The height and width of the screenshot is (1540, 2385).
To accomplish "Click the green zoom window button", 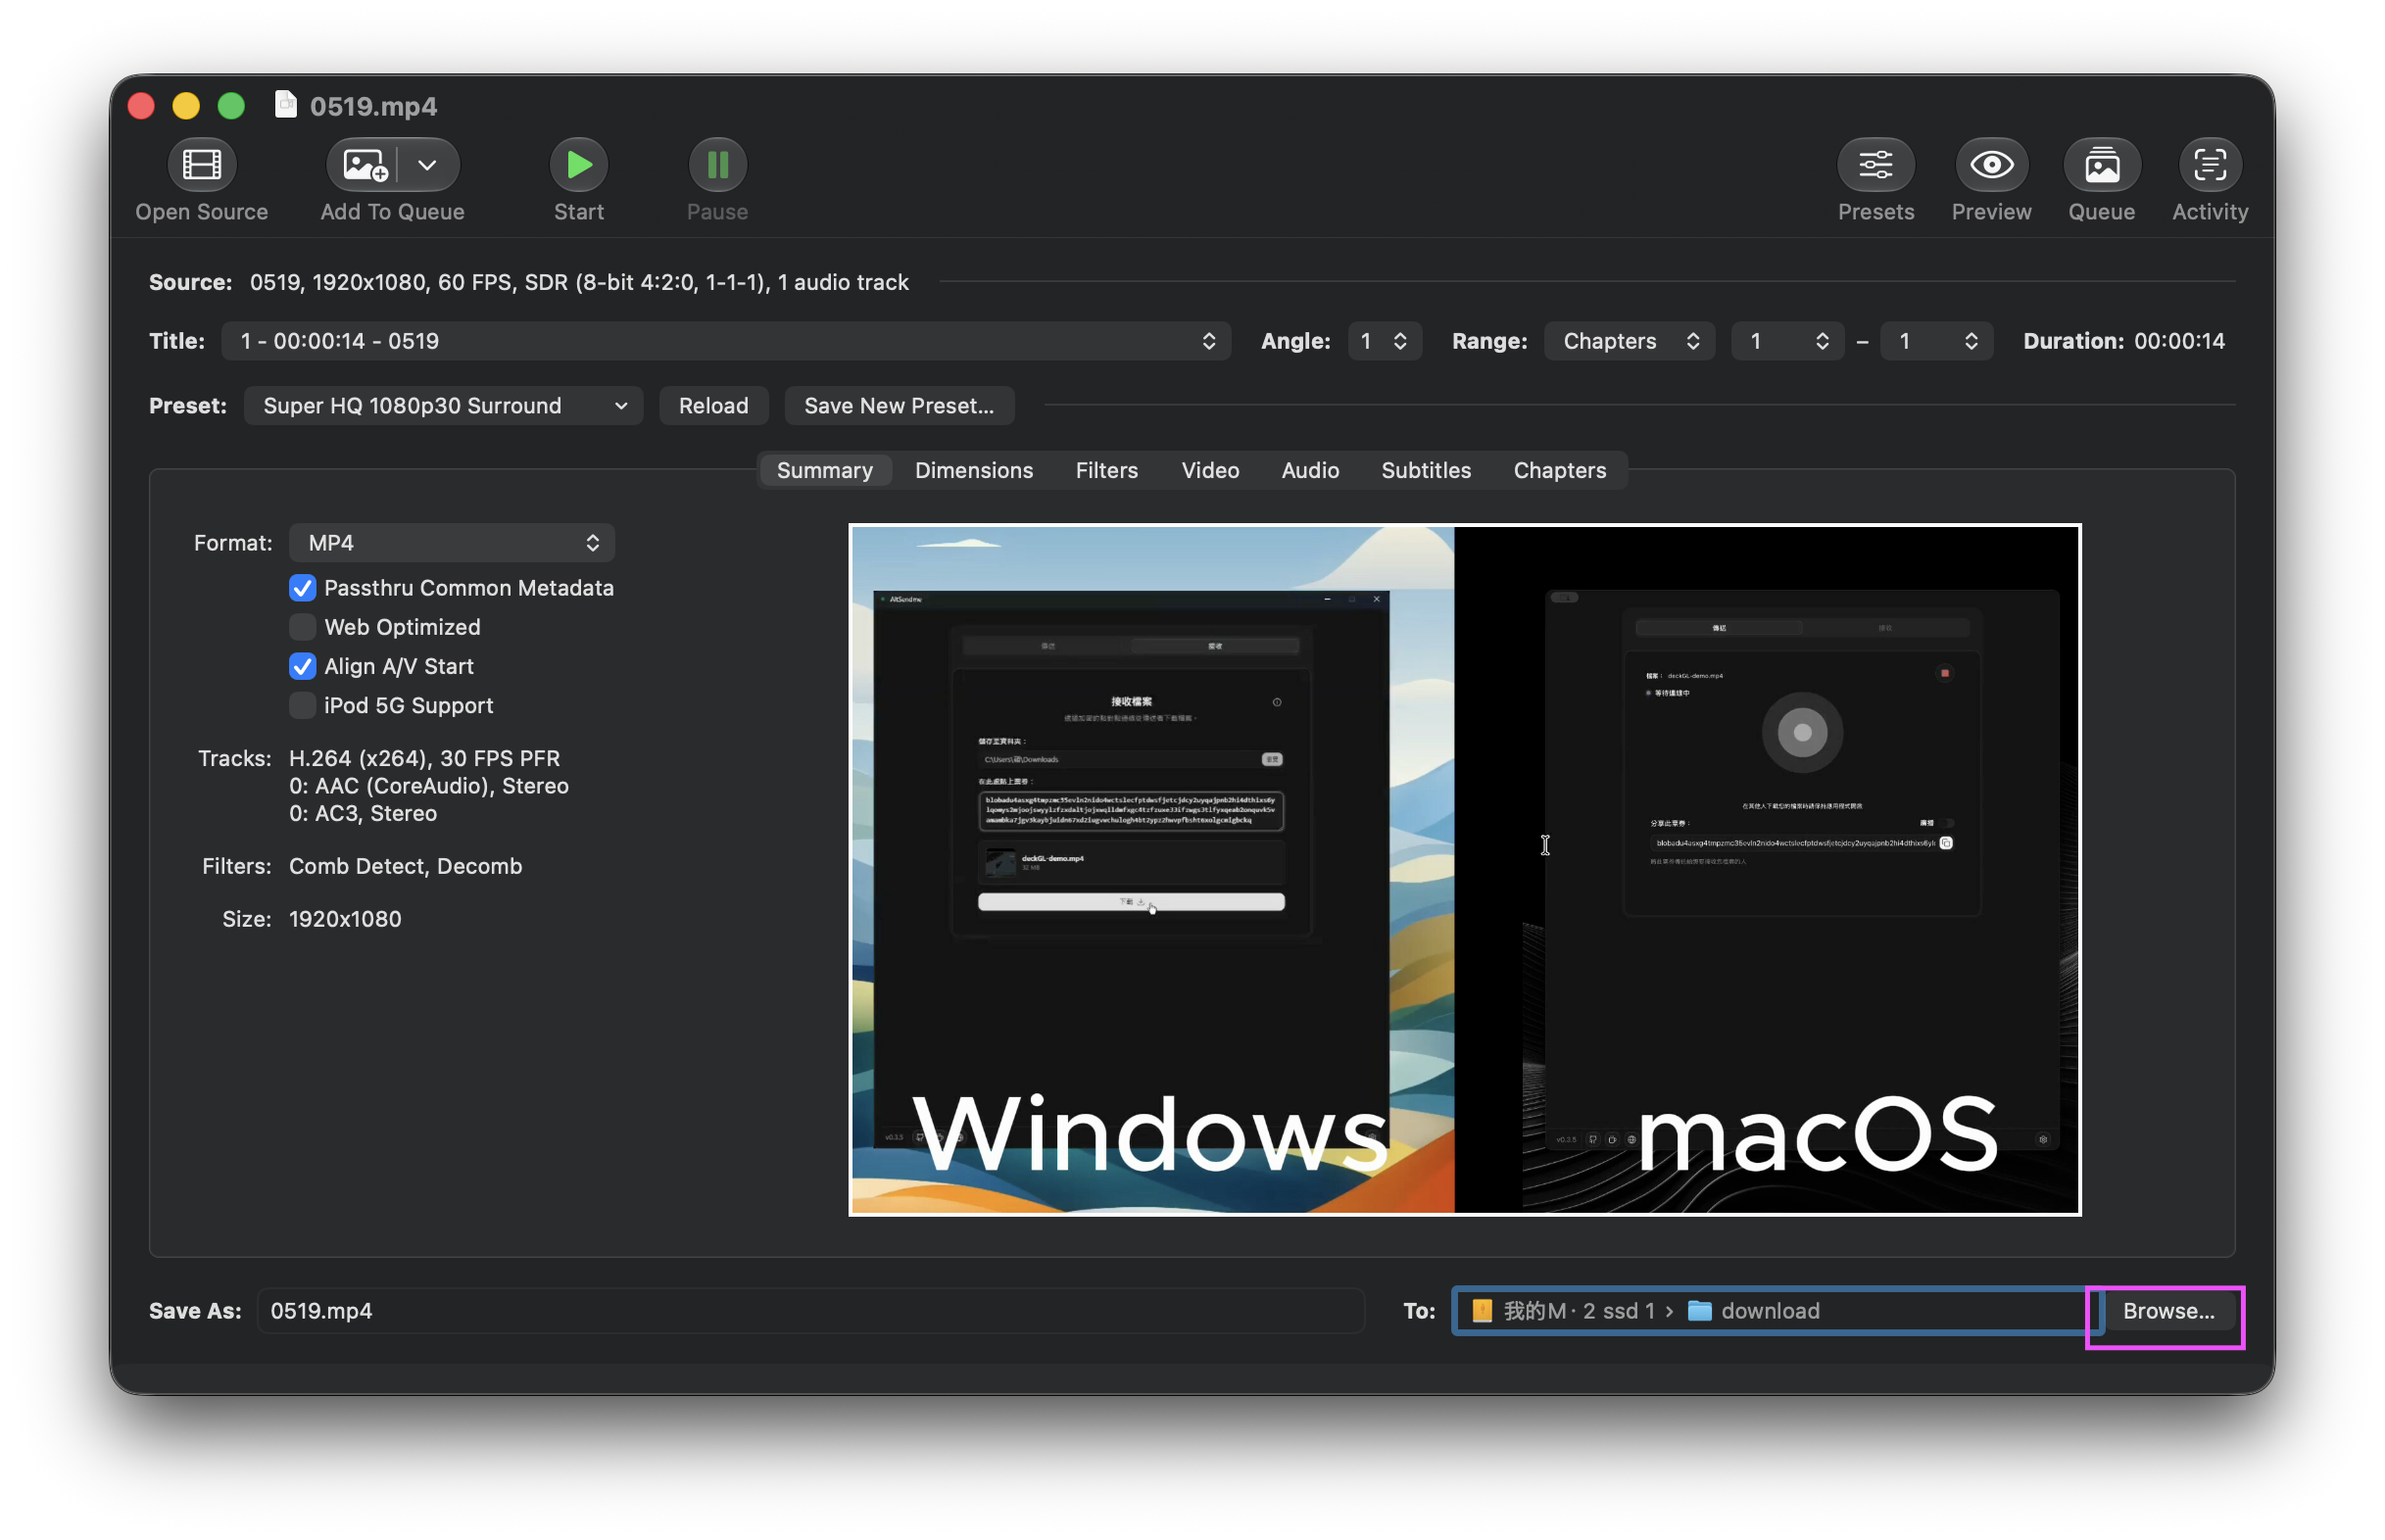I will [231, 105].
